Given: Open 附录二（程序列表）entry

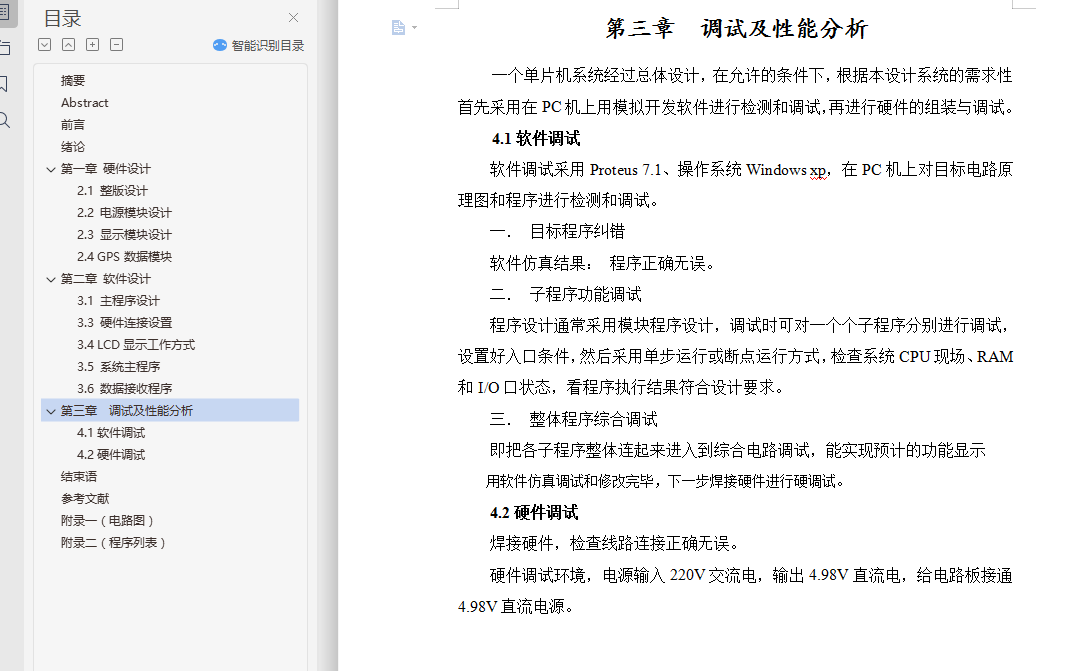Looking at the screenshot, I should point(113,542).
